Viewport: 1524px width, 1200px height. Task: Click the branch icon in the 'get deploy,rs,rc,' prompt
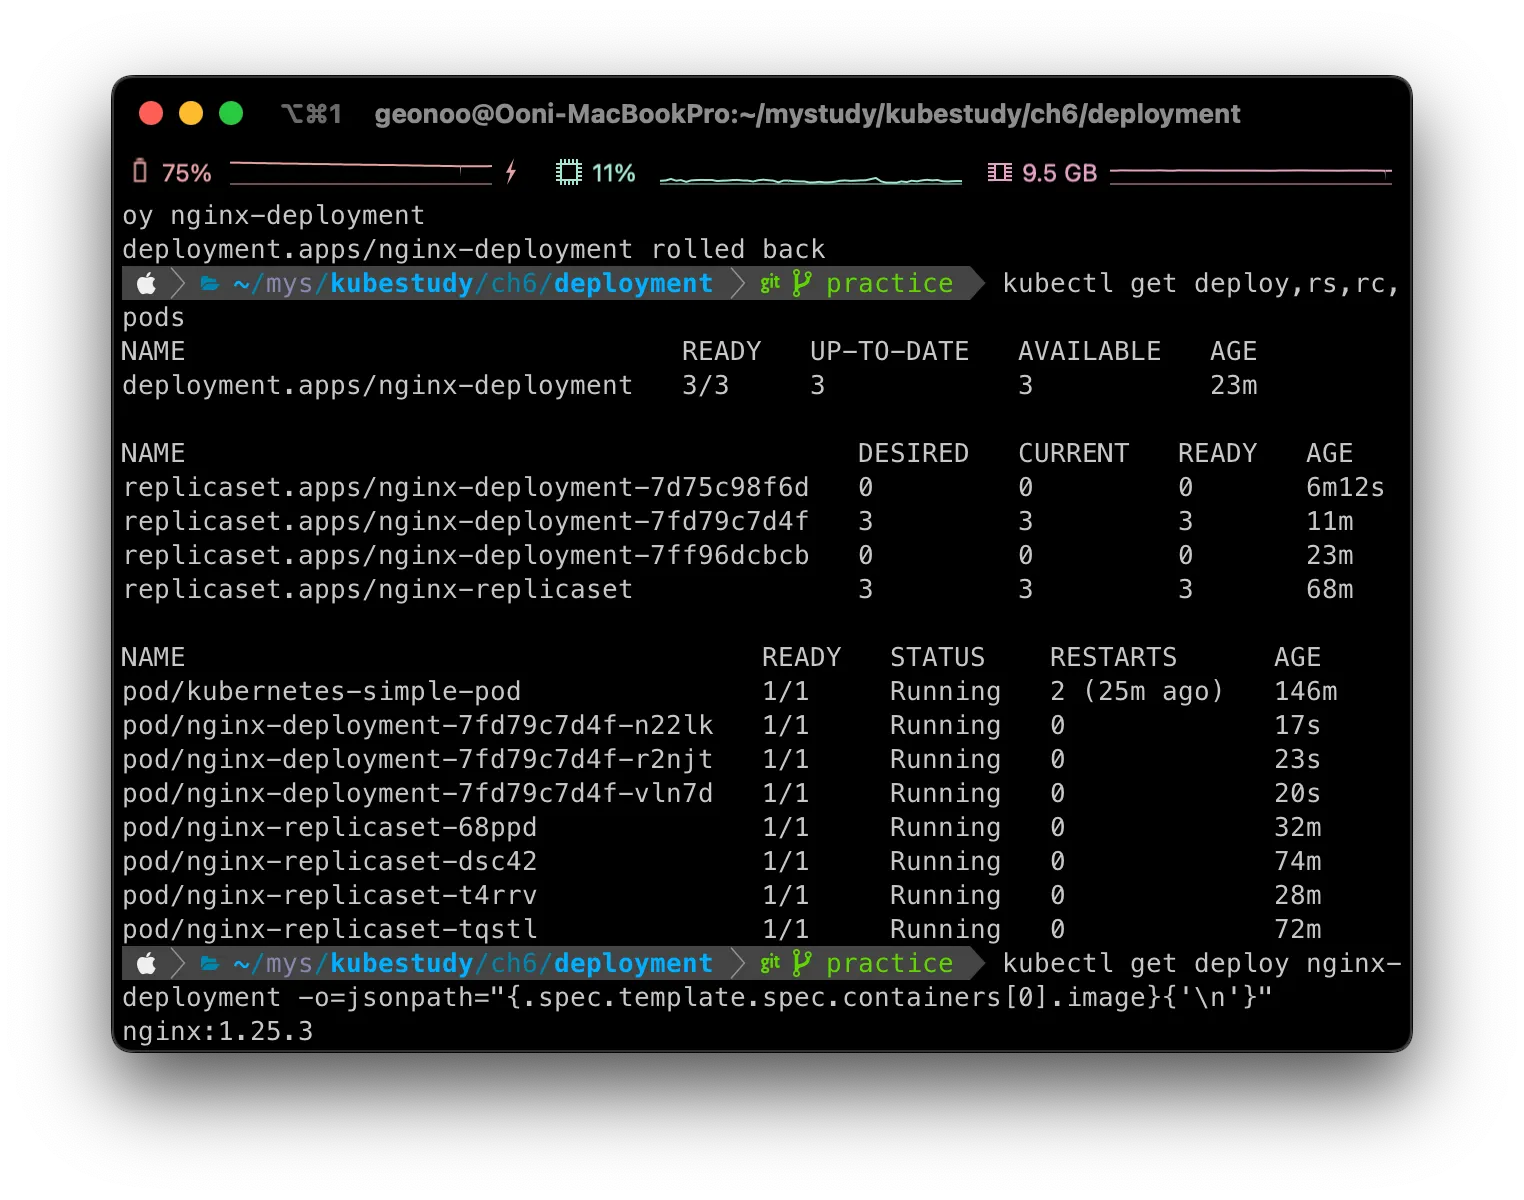[801, 283]
